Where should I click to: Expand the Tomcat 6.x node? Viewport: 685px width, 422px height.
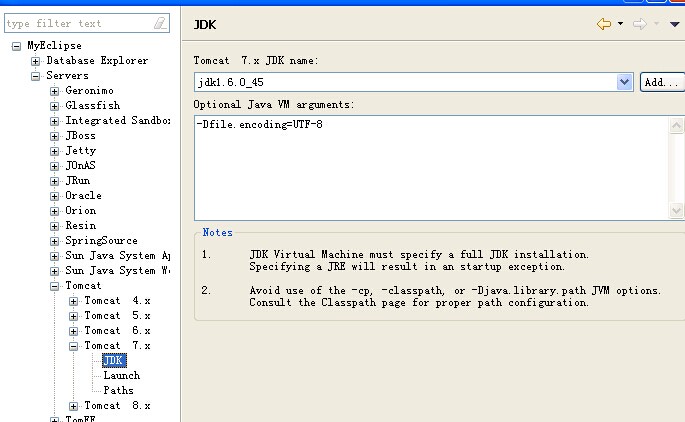point(73,331)
